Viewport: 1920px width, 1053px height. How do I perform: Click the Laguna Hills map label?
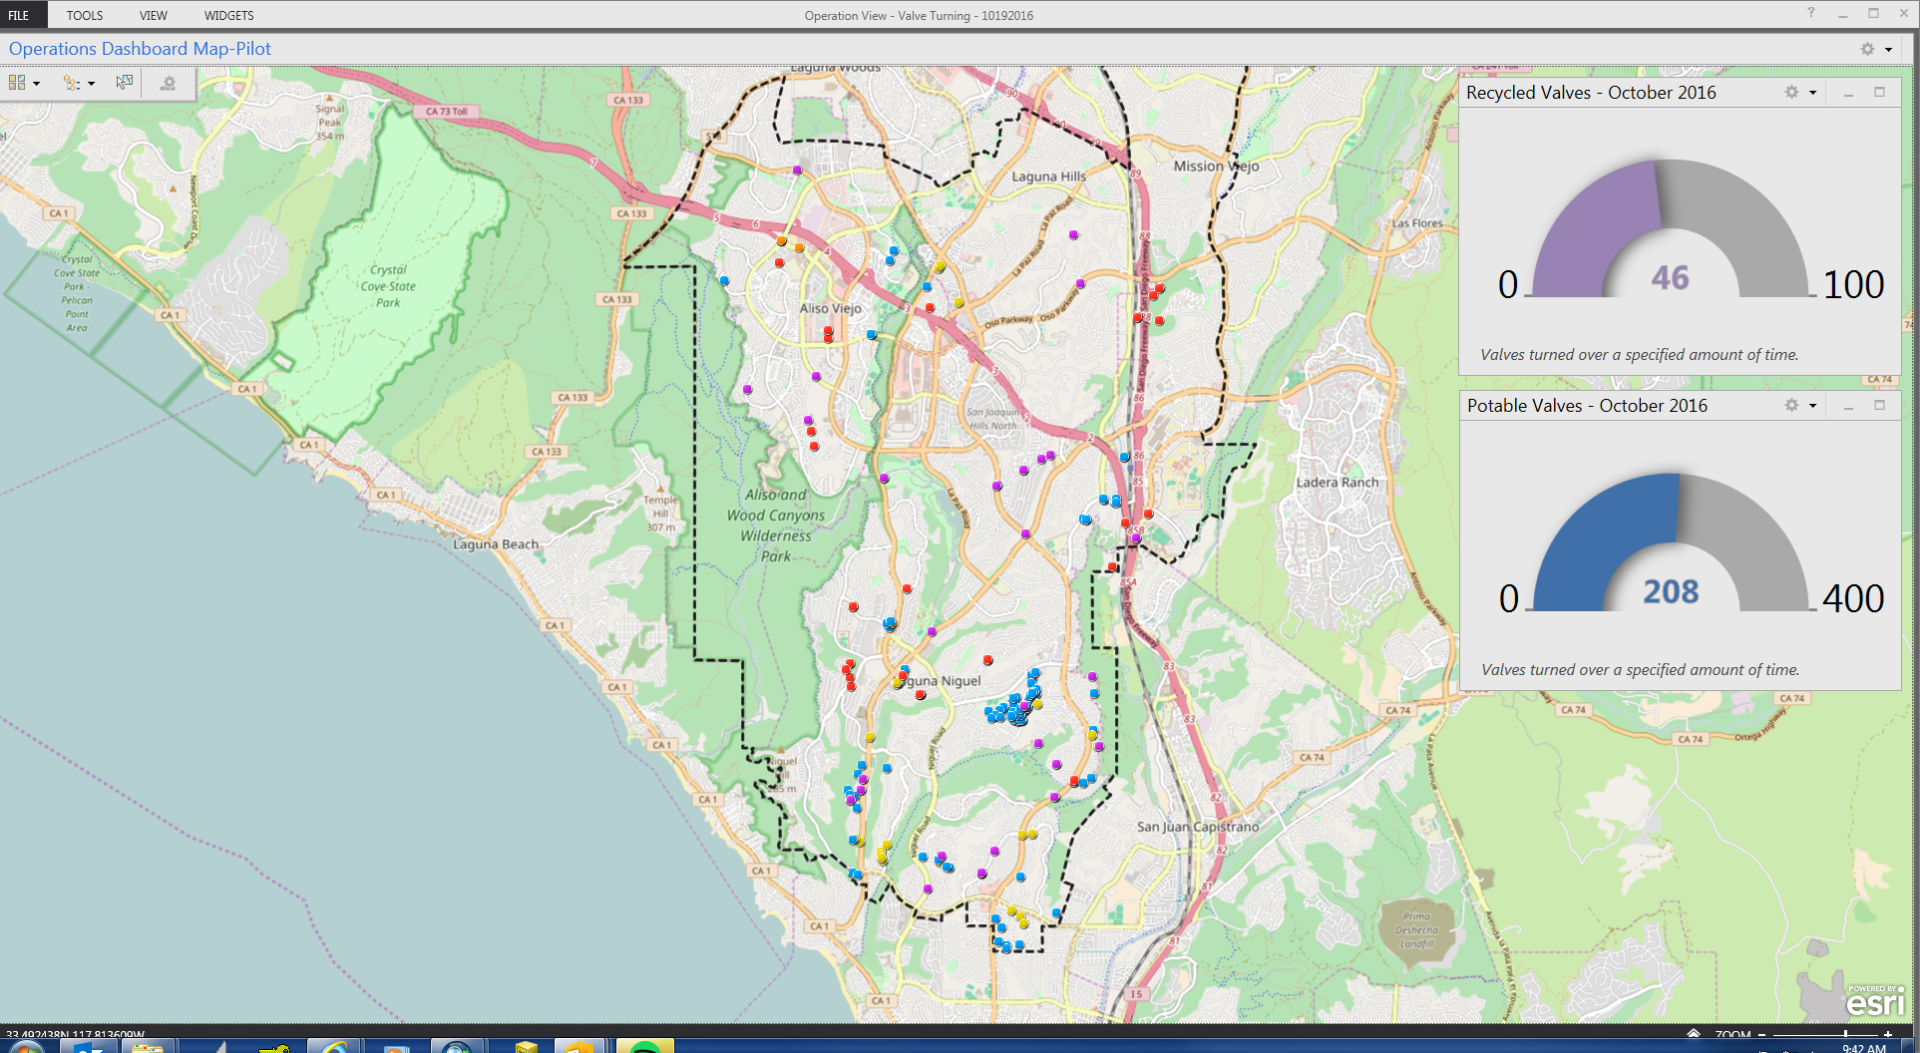pyautogui.click(x=1048, y=176)
